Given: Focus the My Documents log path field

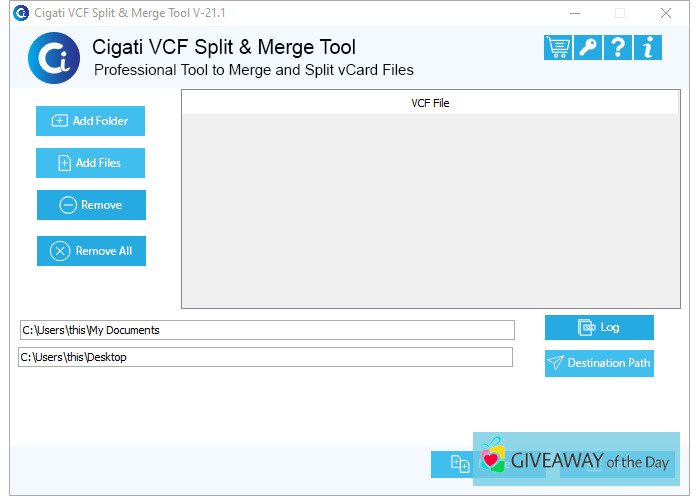Looking at the screenshot, I should 266,330.
